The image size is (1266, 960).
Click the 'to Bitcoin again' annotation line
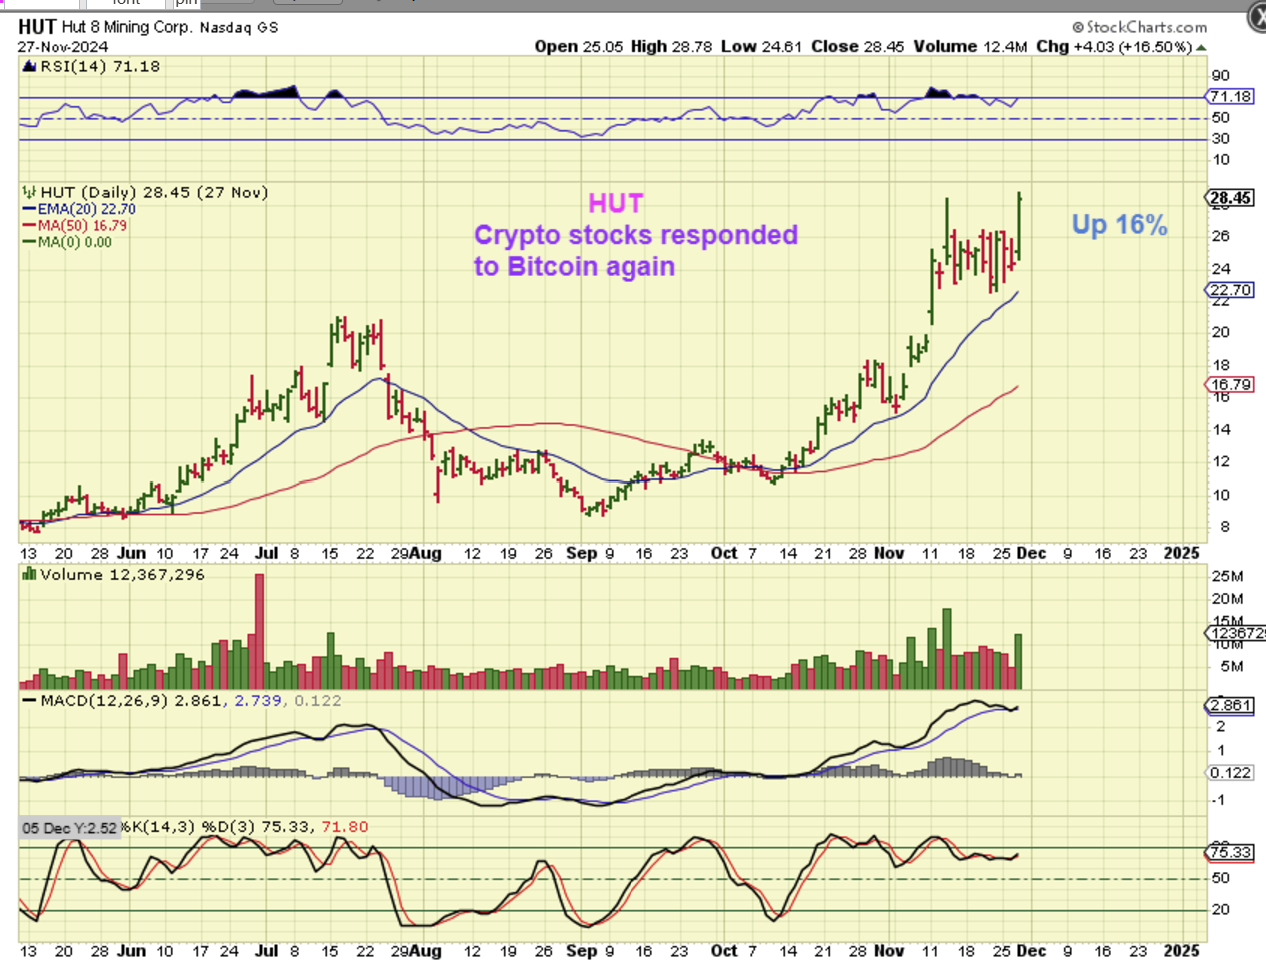[574, 267]
